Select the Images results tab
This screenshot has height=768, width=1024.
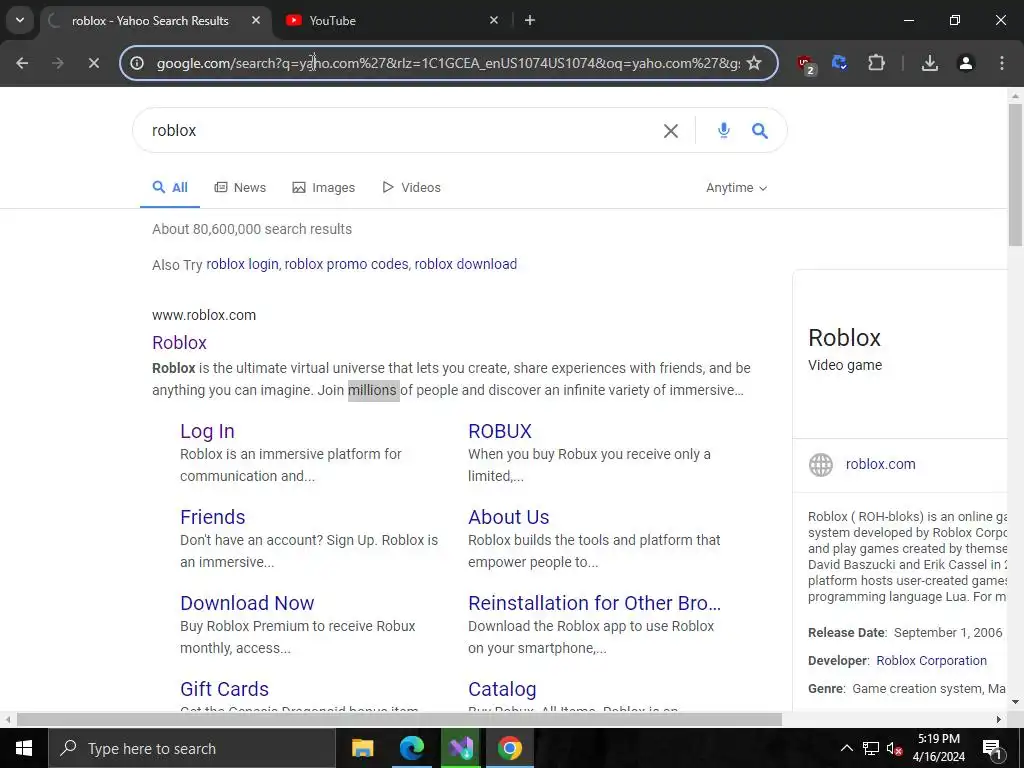324,188
